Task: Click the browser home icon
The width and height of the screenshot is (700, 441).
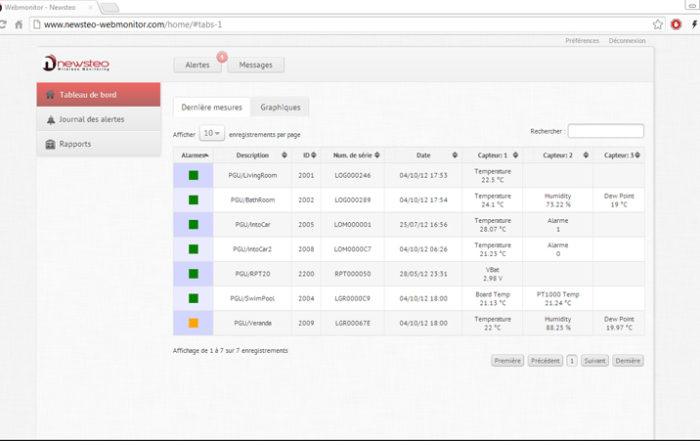Action: (x=18, y=25)
